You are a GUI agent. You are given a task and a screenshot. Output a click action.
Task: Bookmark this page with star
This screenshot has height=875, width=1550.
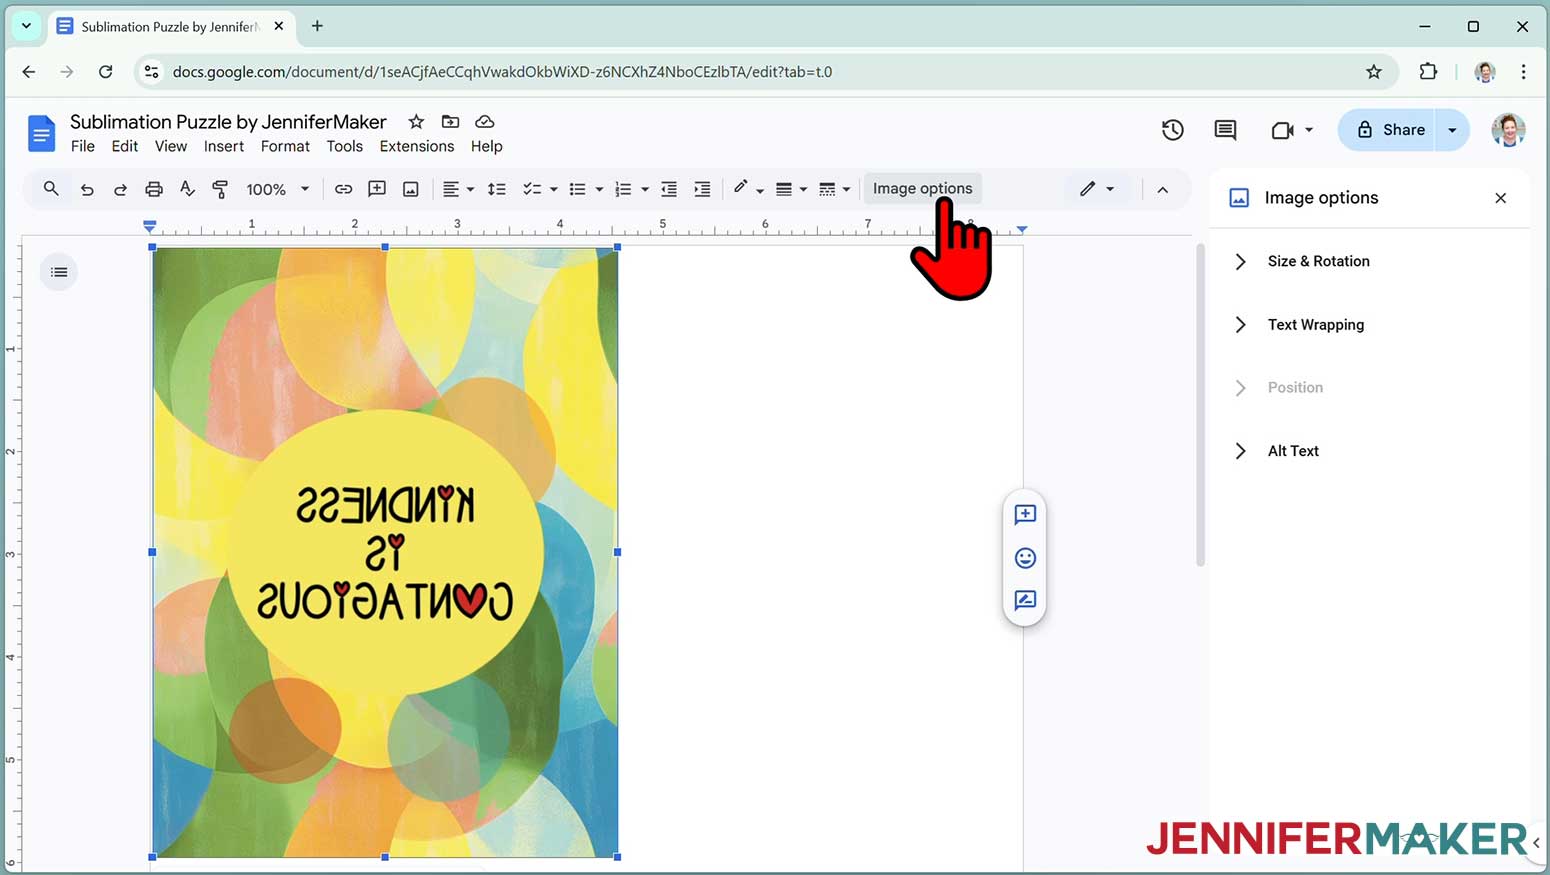(x=1374, y=72)
